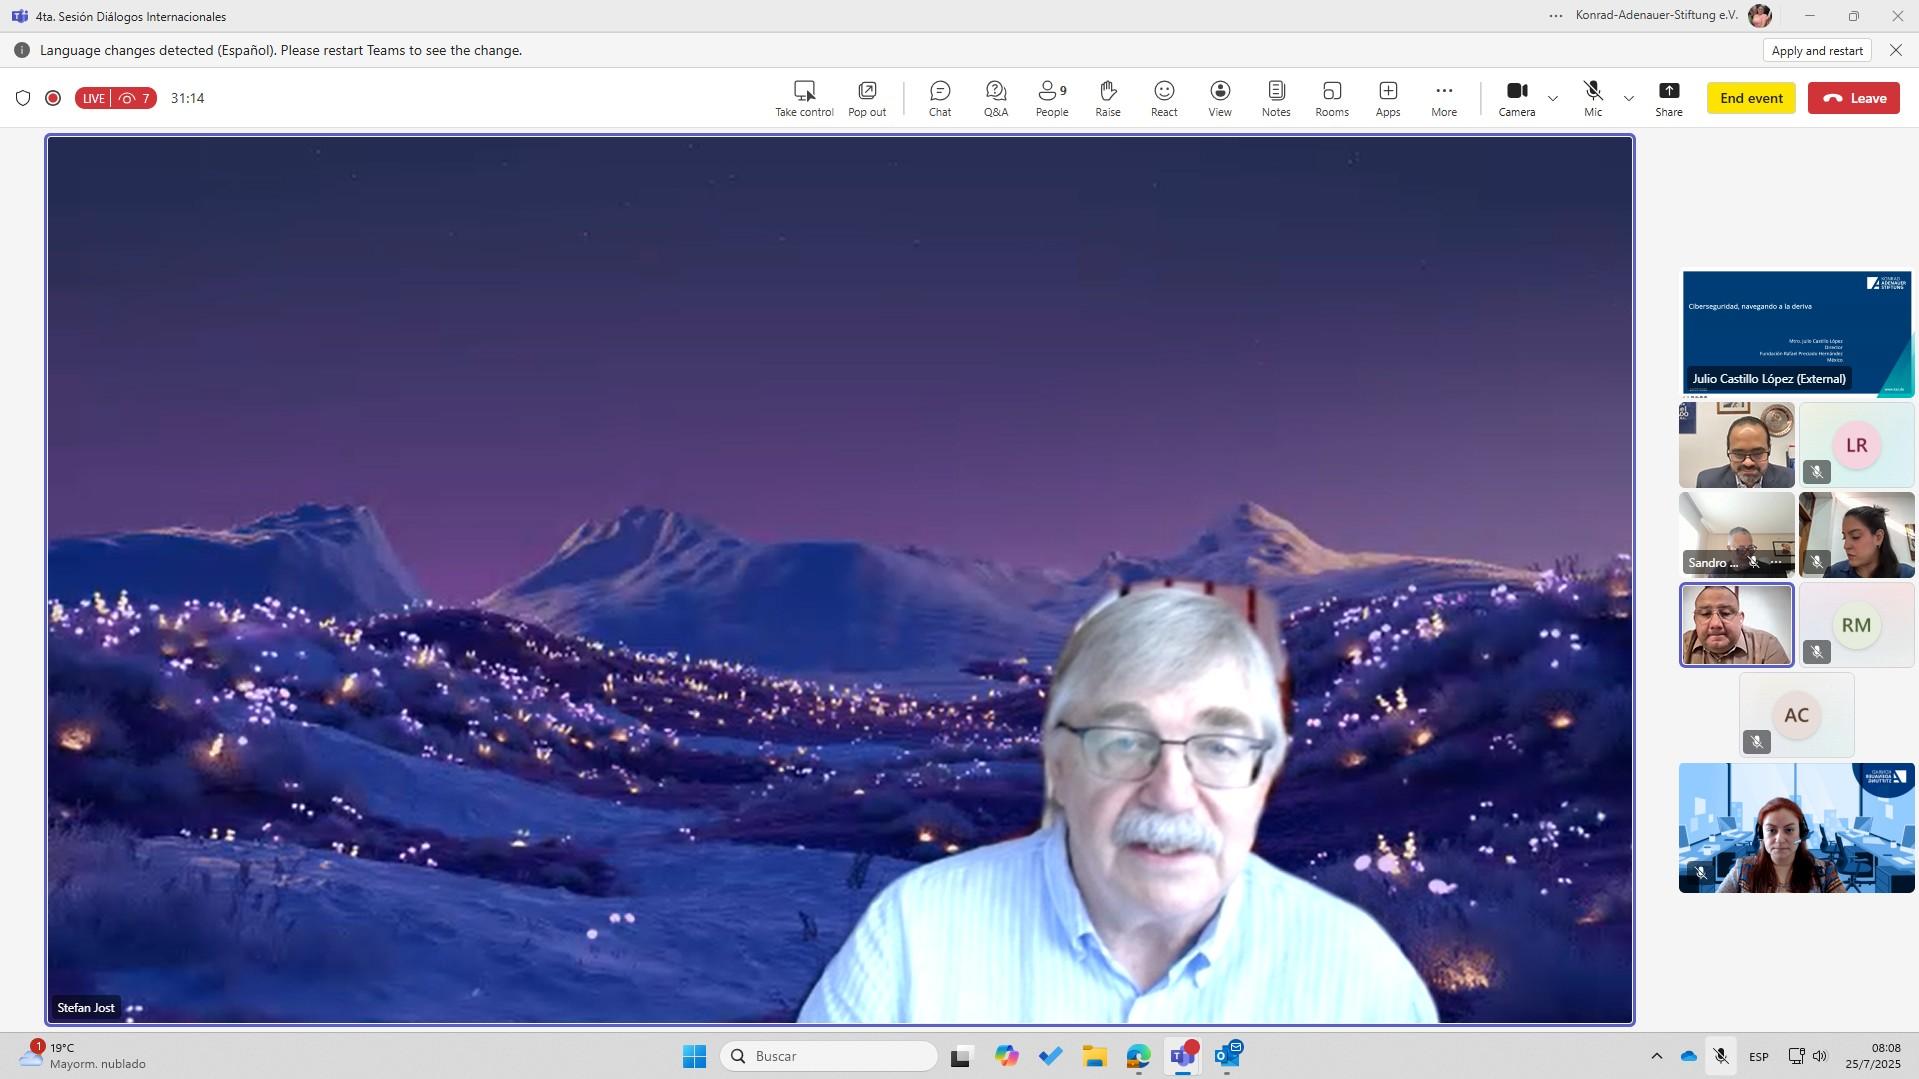Click Share screen icon
This screenshot has width=1919, height=1079.
coord(1668,98)
